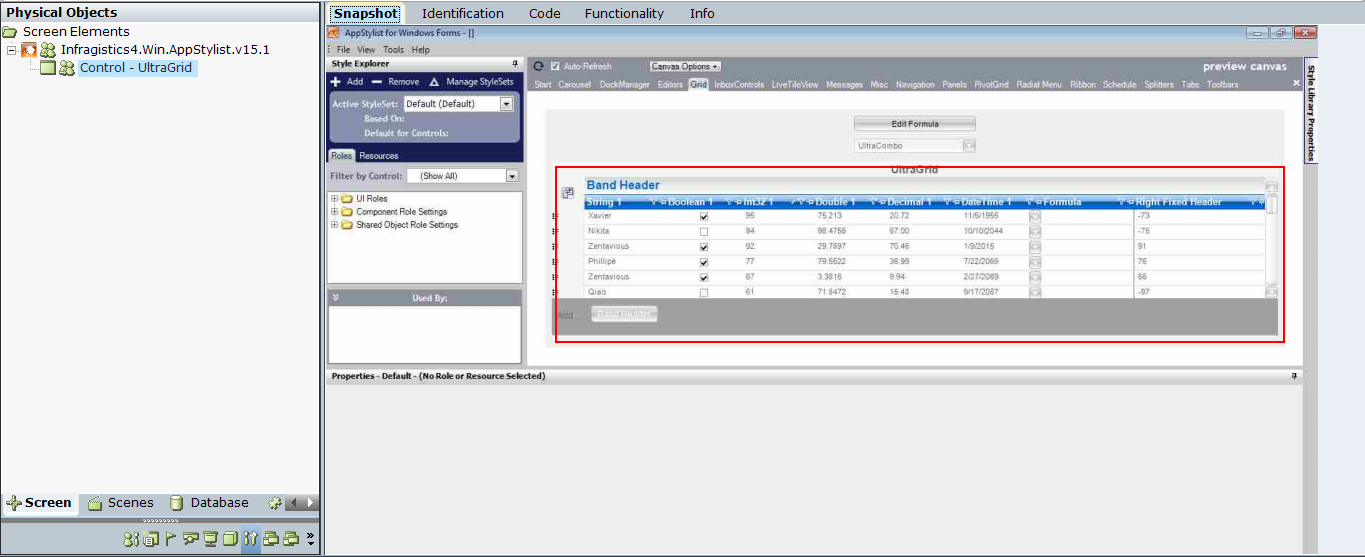Switch to the Identification tab
This screenshot has width=1365, height=557.
(x=462, y=14)
